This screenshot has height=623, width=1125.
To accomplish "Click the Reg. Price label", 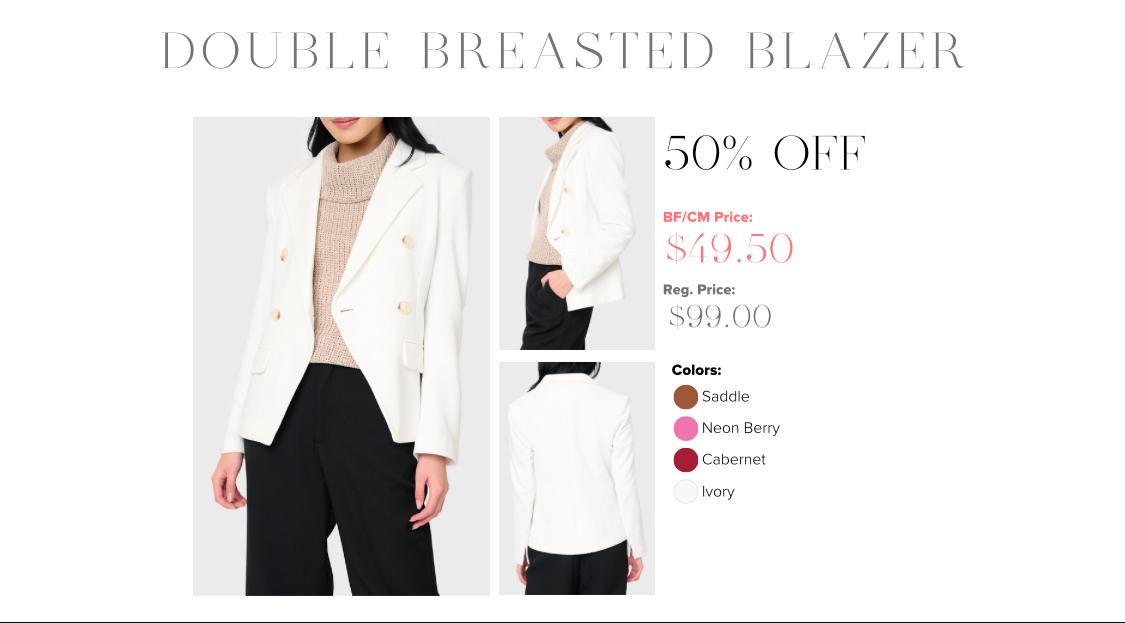I will coord(699,290).
